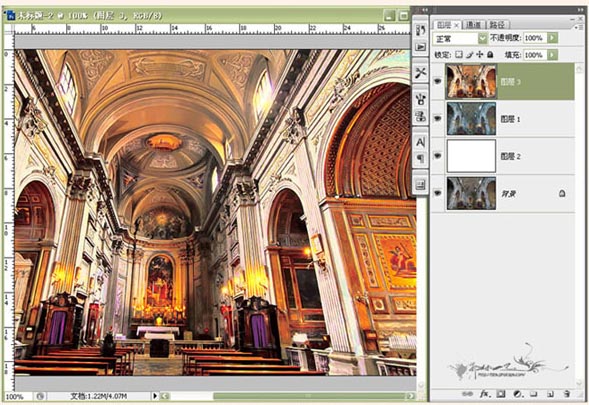Toggle lock transparent pixels
Viewport: 589px width, 405px height.
tap(459, 55)
